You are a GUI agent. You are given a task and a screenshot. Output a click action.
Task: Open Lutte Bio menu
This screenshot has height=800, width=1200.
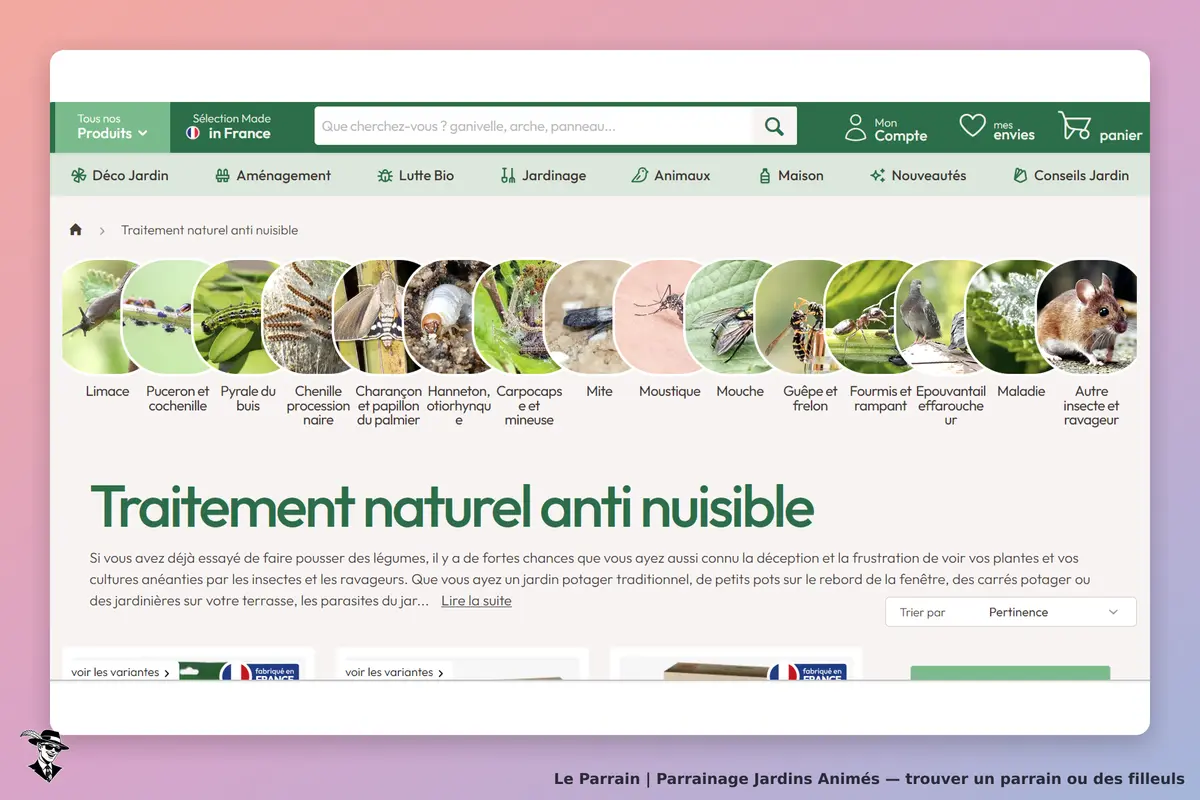(416, 175)
